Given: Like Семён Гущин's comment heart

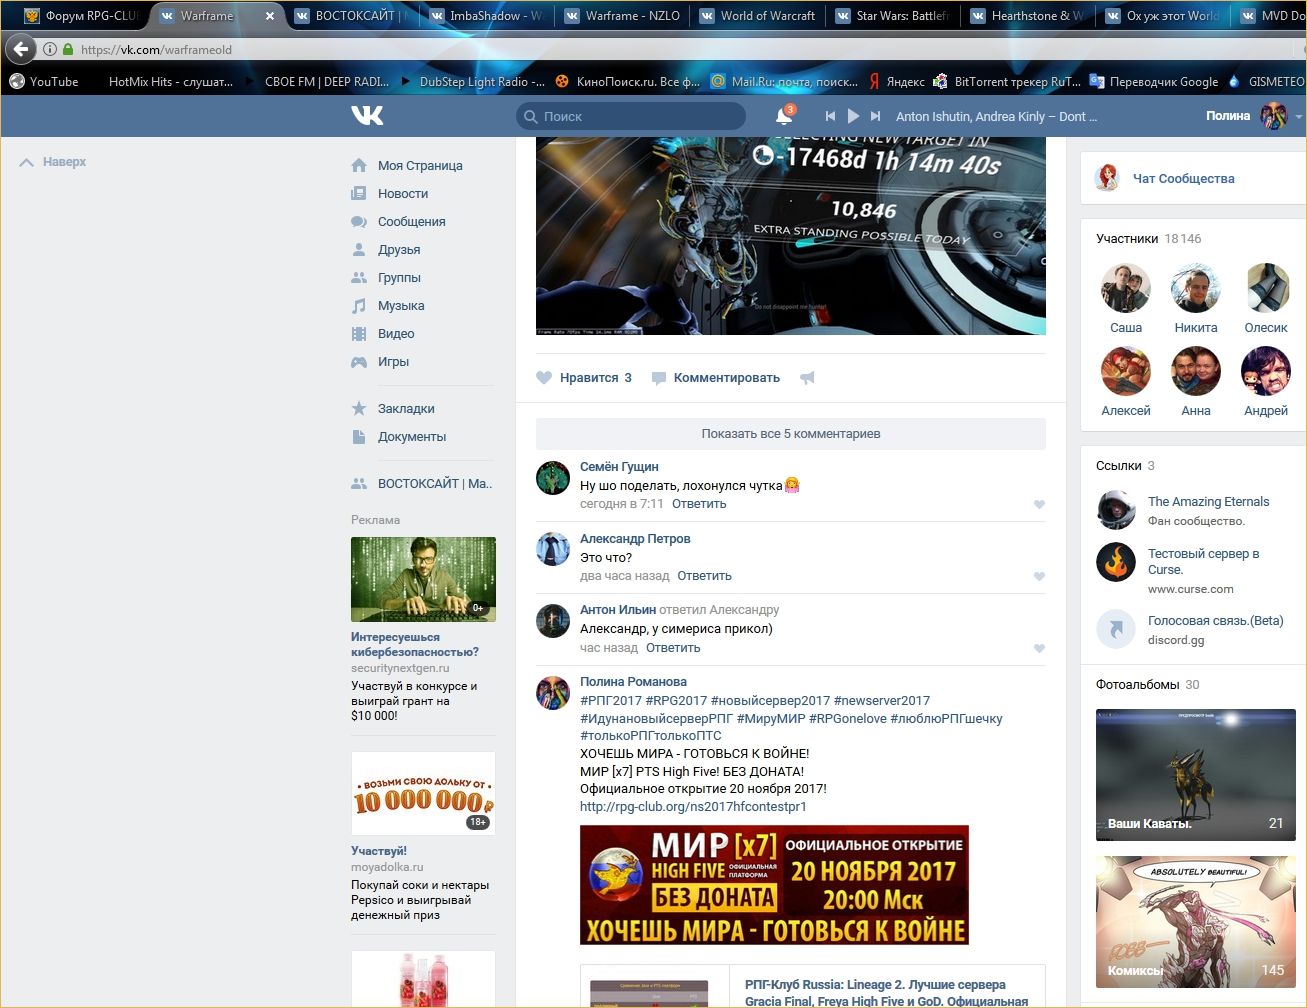Looking at the screenshot, I should pos(1039,505).
